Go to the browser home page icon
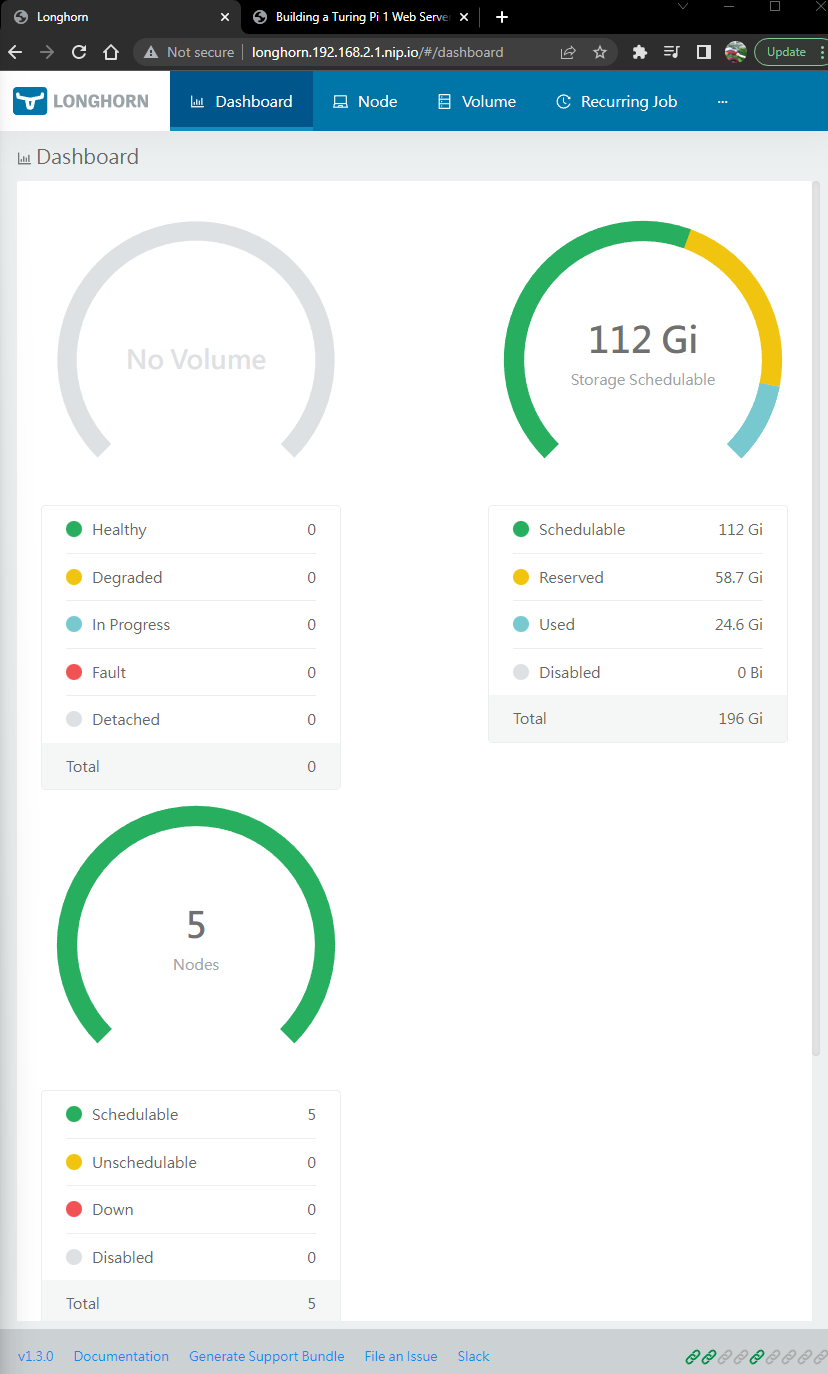 (x=111, y=52)
